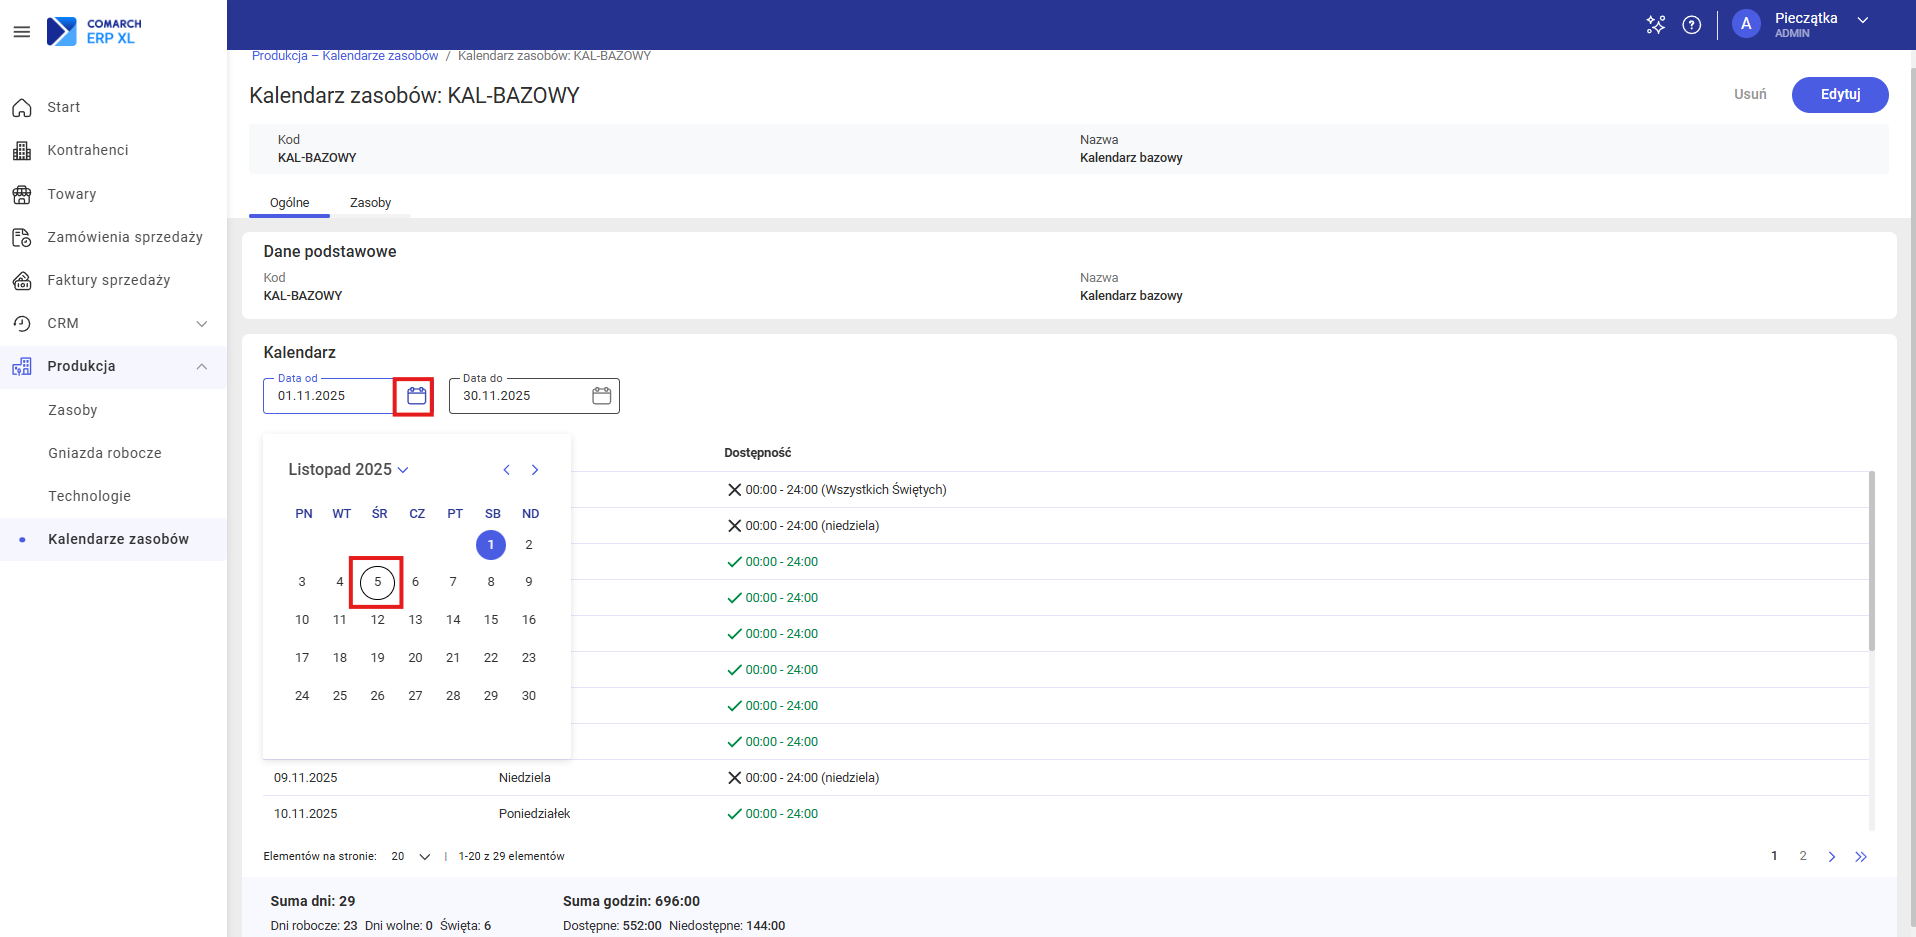Open Gniazda robocze in sidebar
Viewport: 1916px width, 937px height.
[105, 453]
